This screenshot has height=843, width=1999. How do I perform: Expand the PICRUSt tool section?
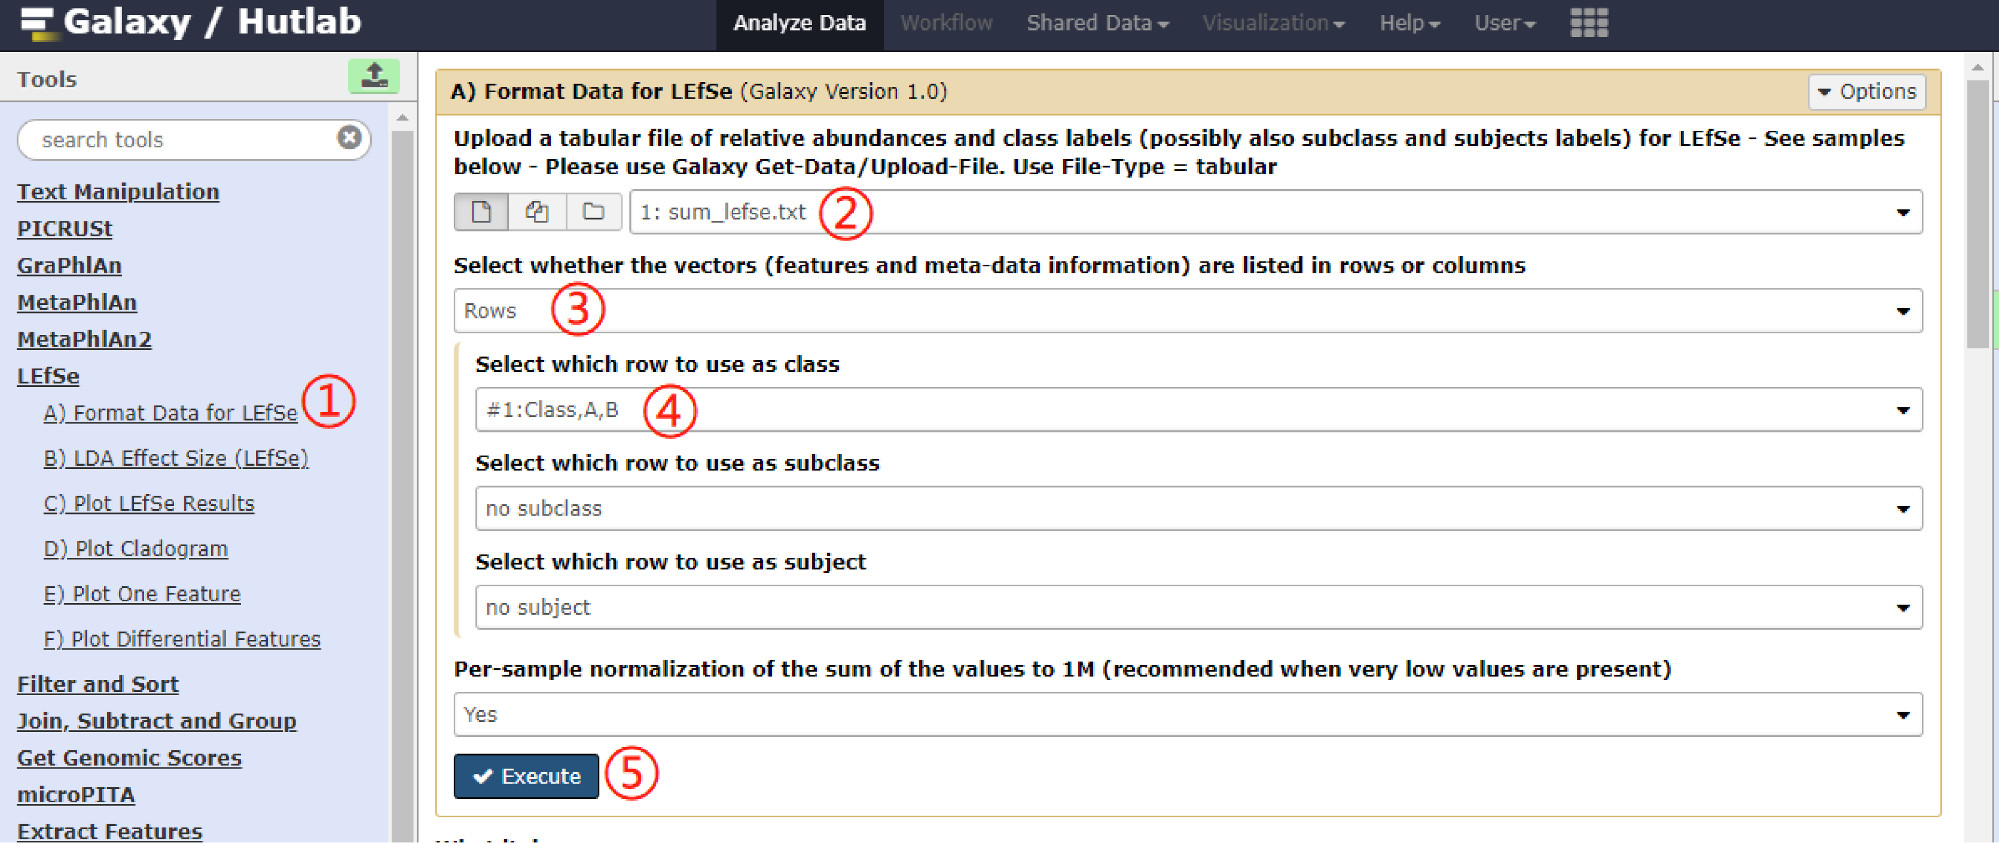[65, 229]
